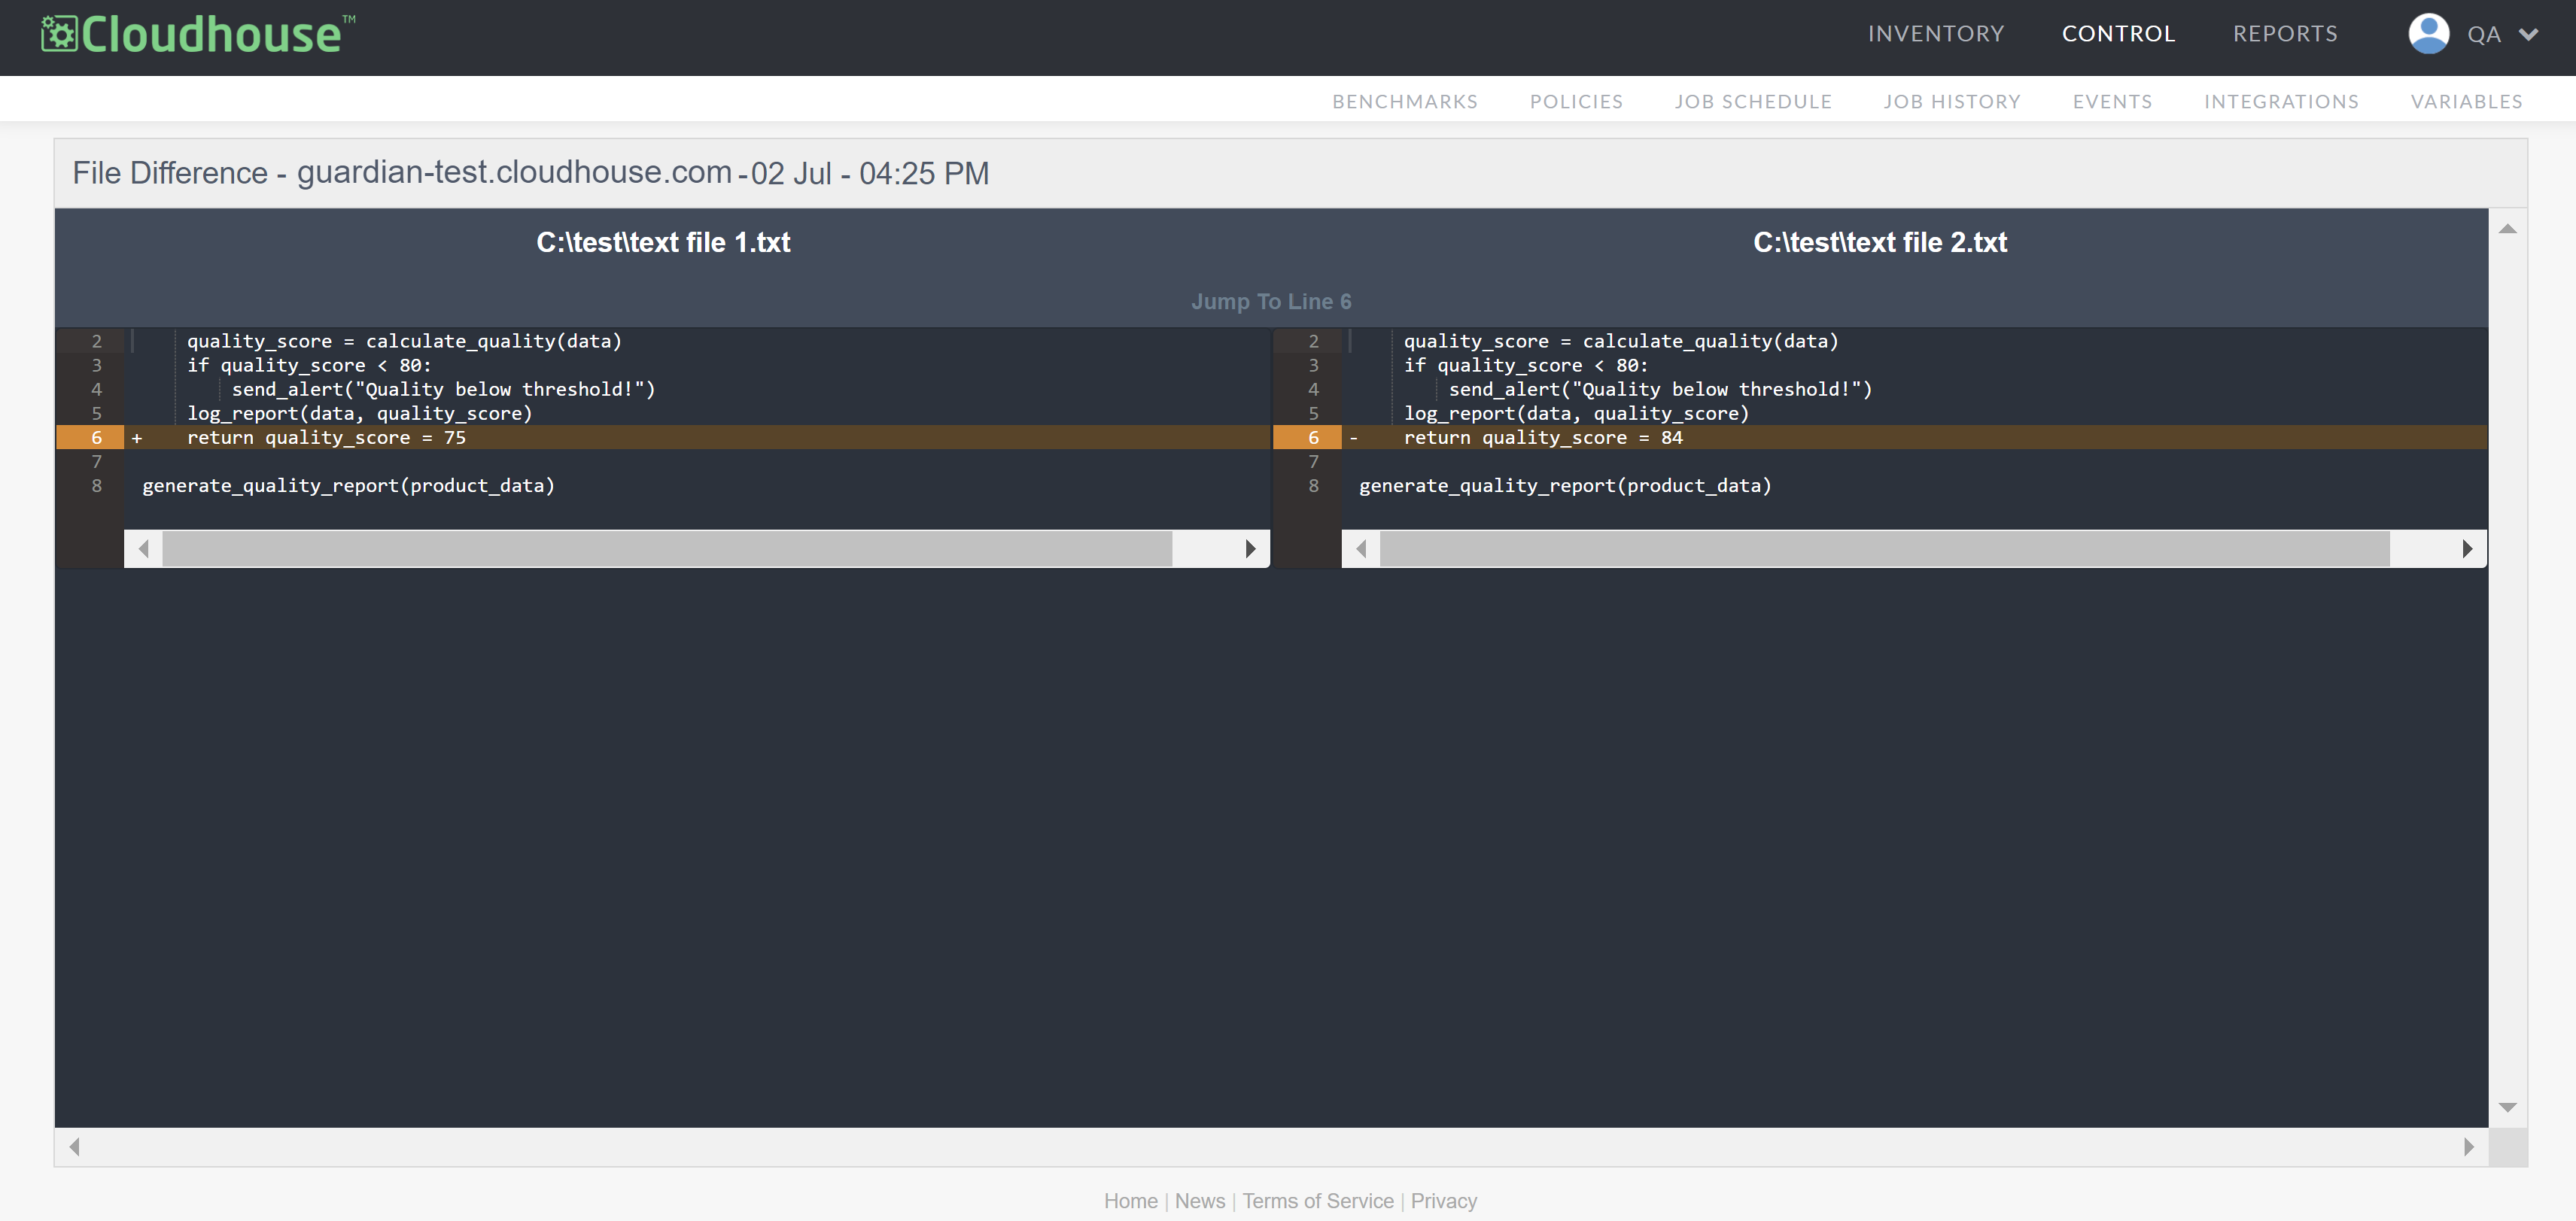Screen dimensions: 2576x1221
Task: Open the CONTROL menu
Action: 2118,34
